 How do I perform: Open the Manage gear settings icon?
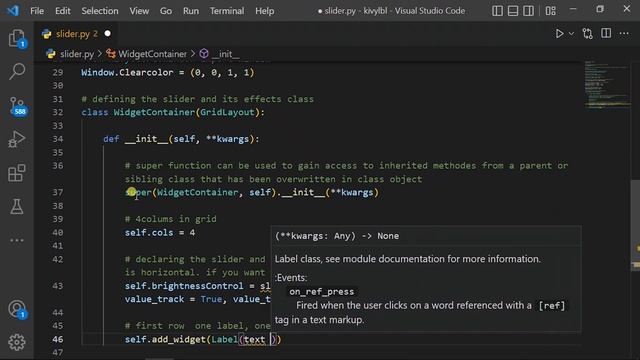pyautogui.click(x=17, y=342)
